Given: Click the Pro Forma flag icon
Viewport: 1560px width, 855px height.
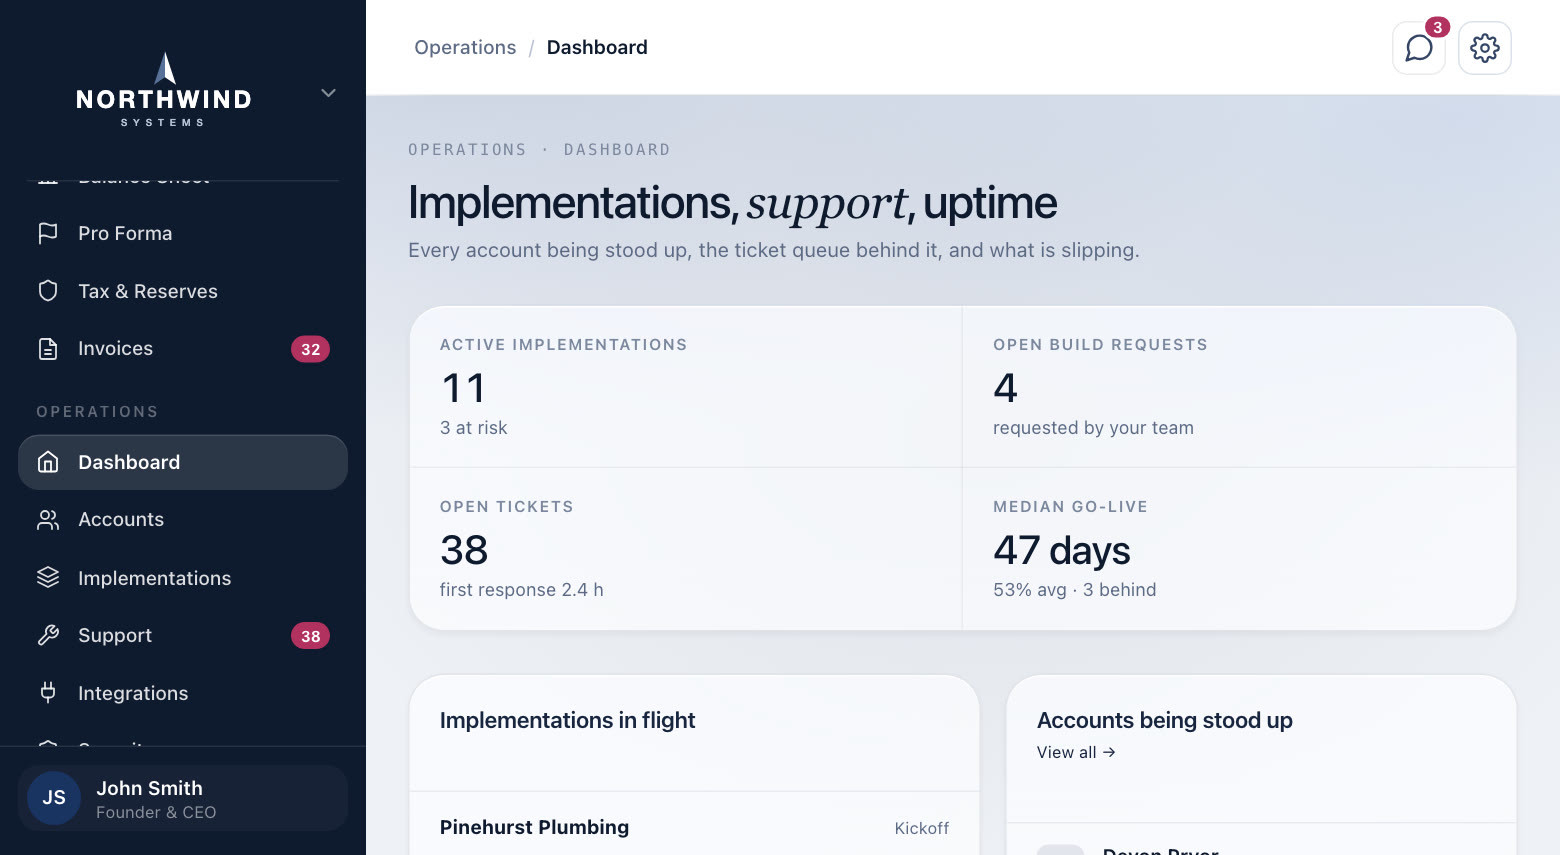Looking at the screenshot, I should point(48,233).
